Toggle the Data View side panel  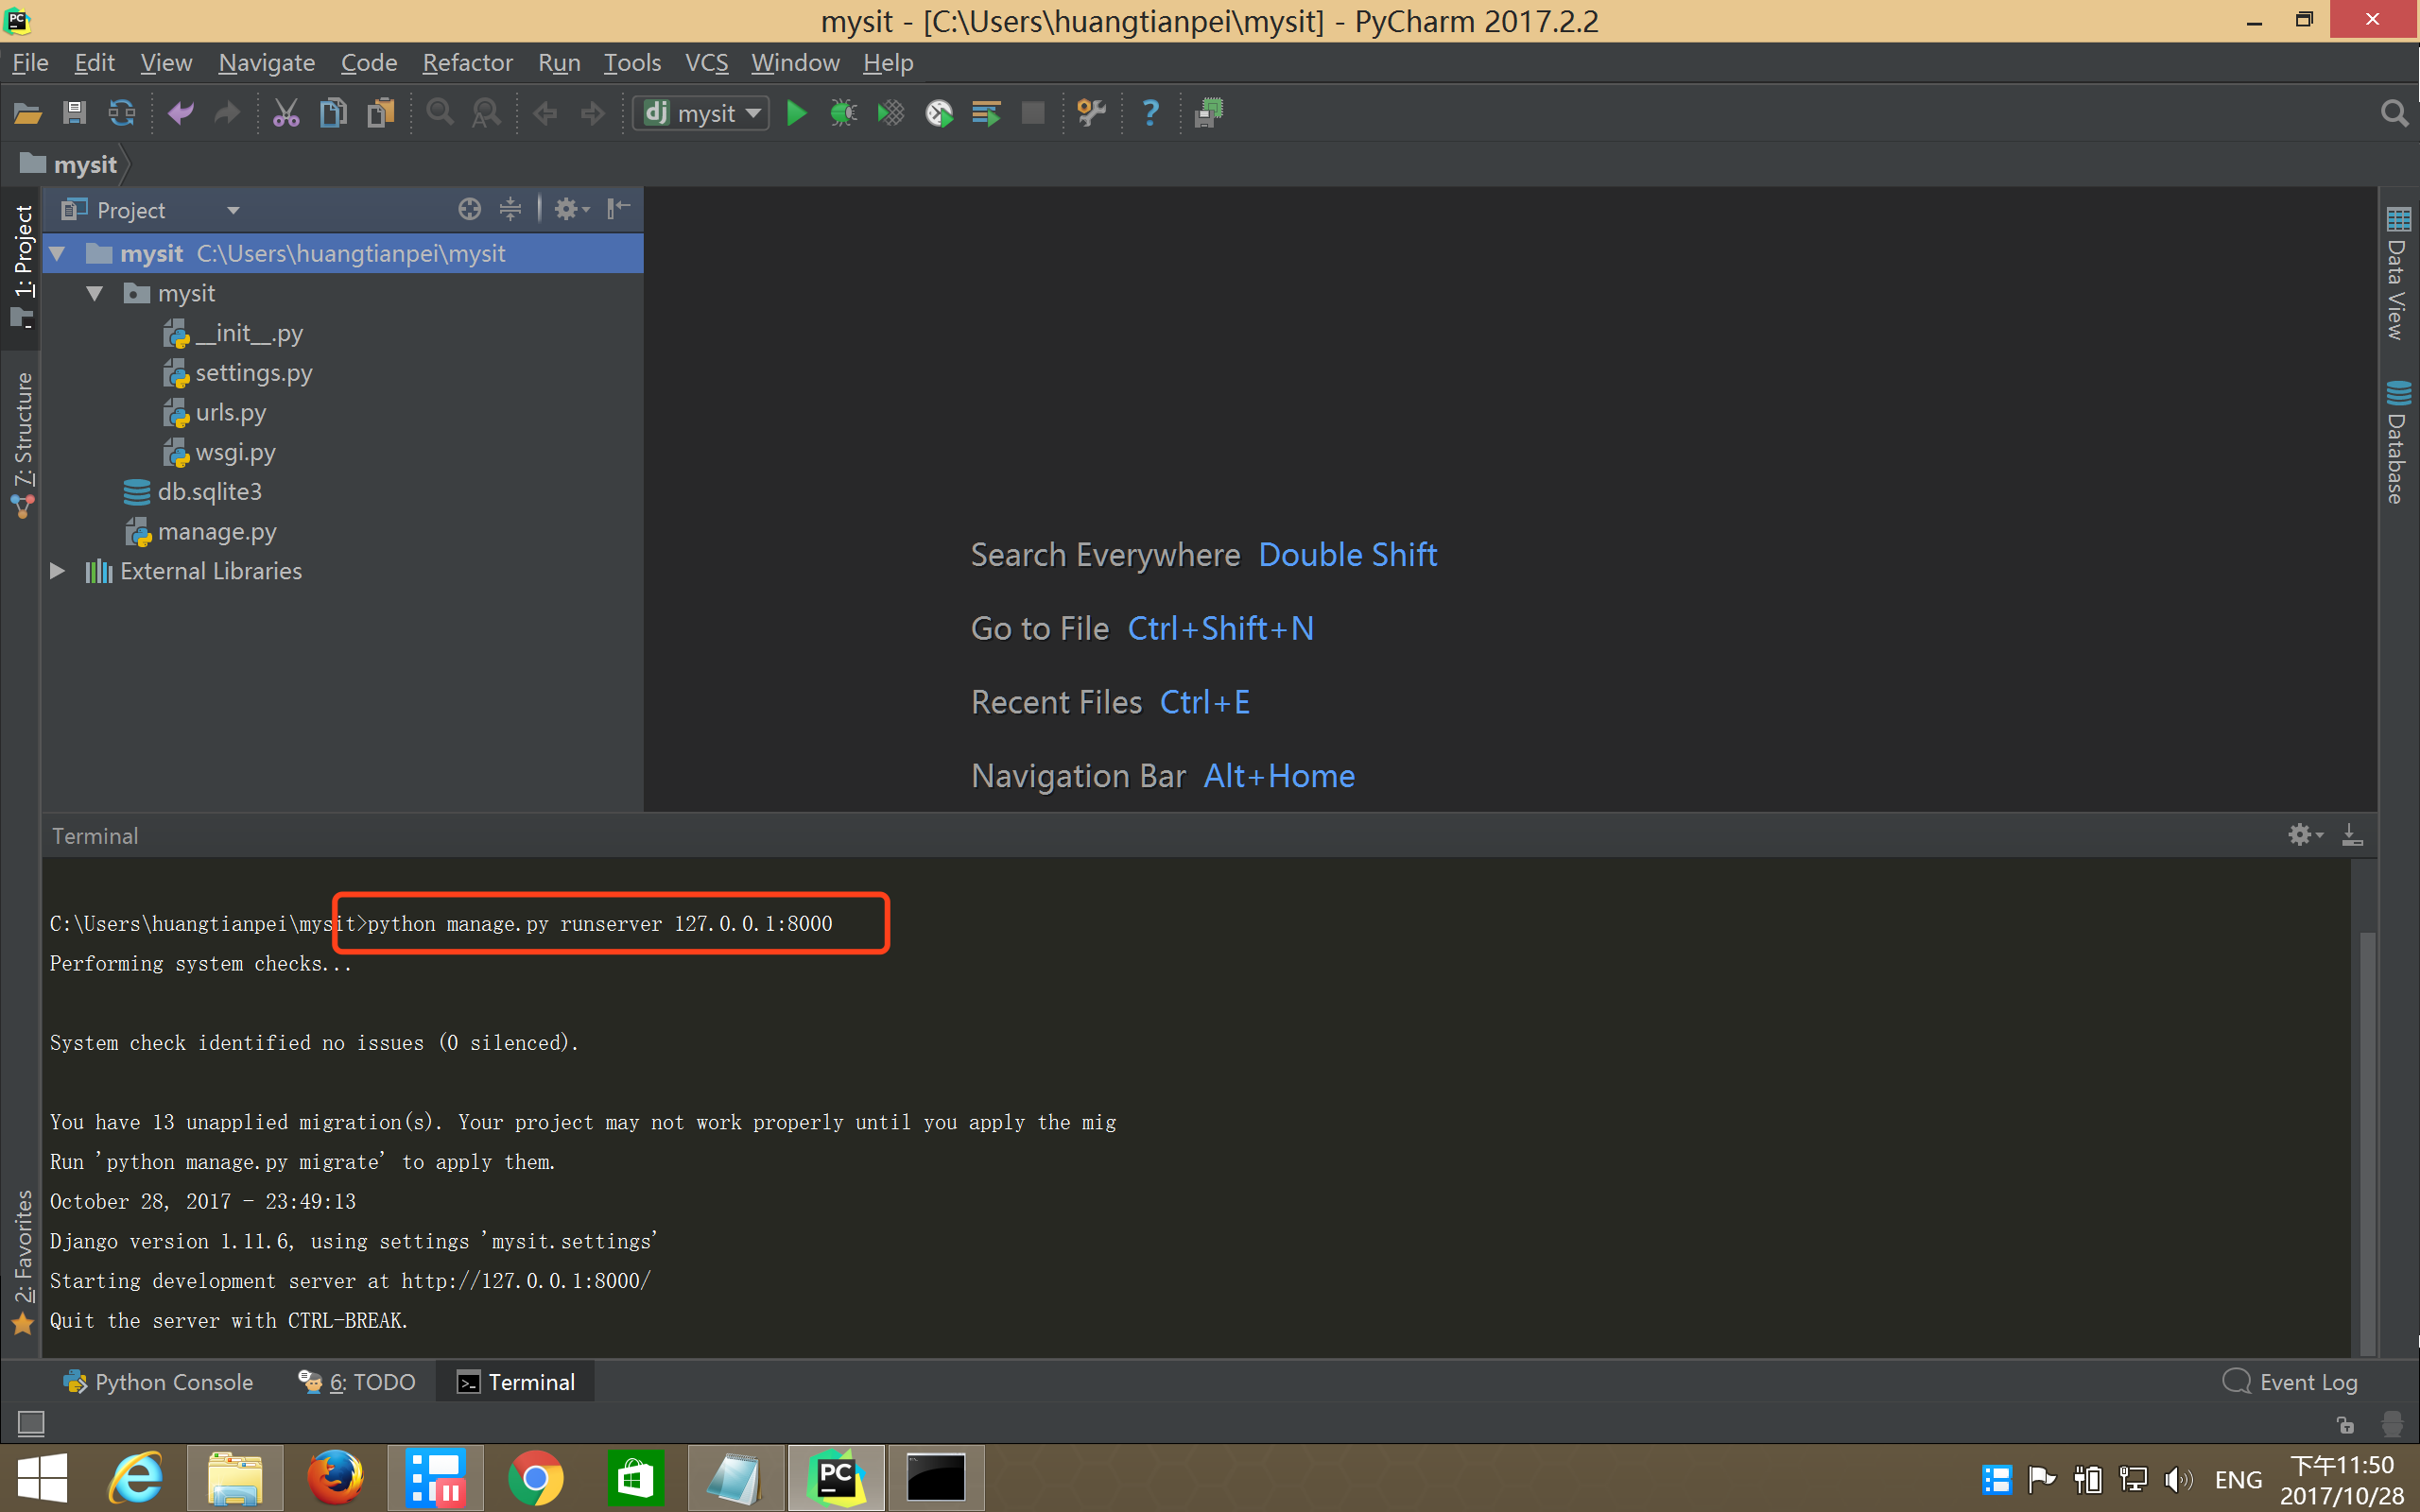click(2397, 274)
